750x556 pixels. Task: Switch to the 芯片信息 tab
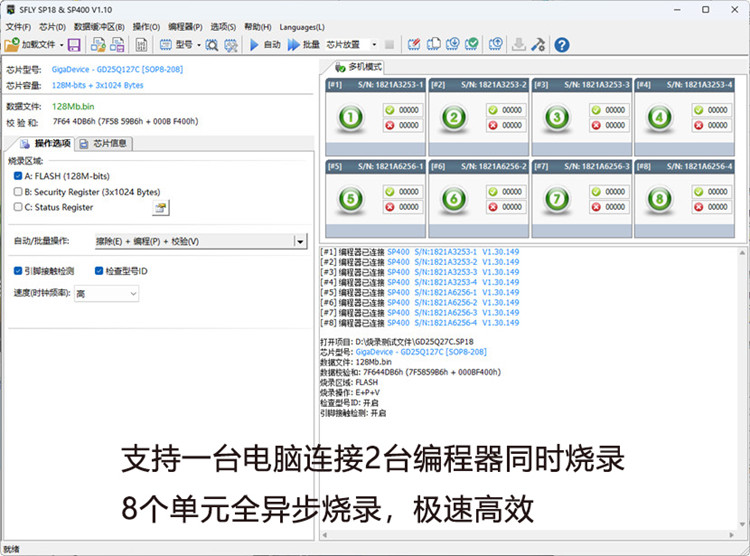click(103, 143)
